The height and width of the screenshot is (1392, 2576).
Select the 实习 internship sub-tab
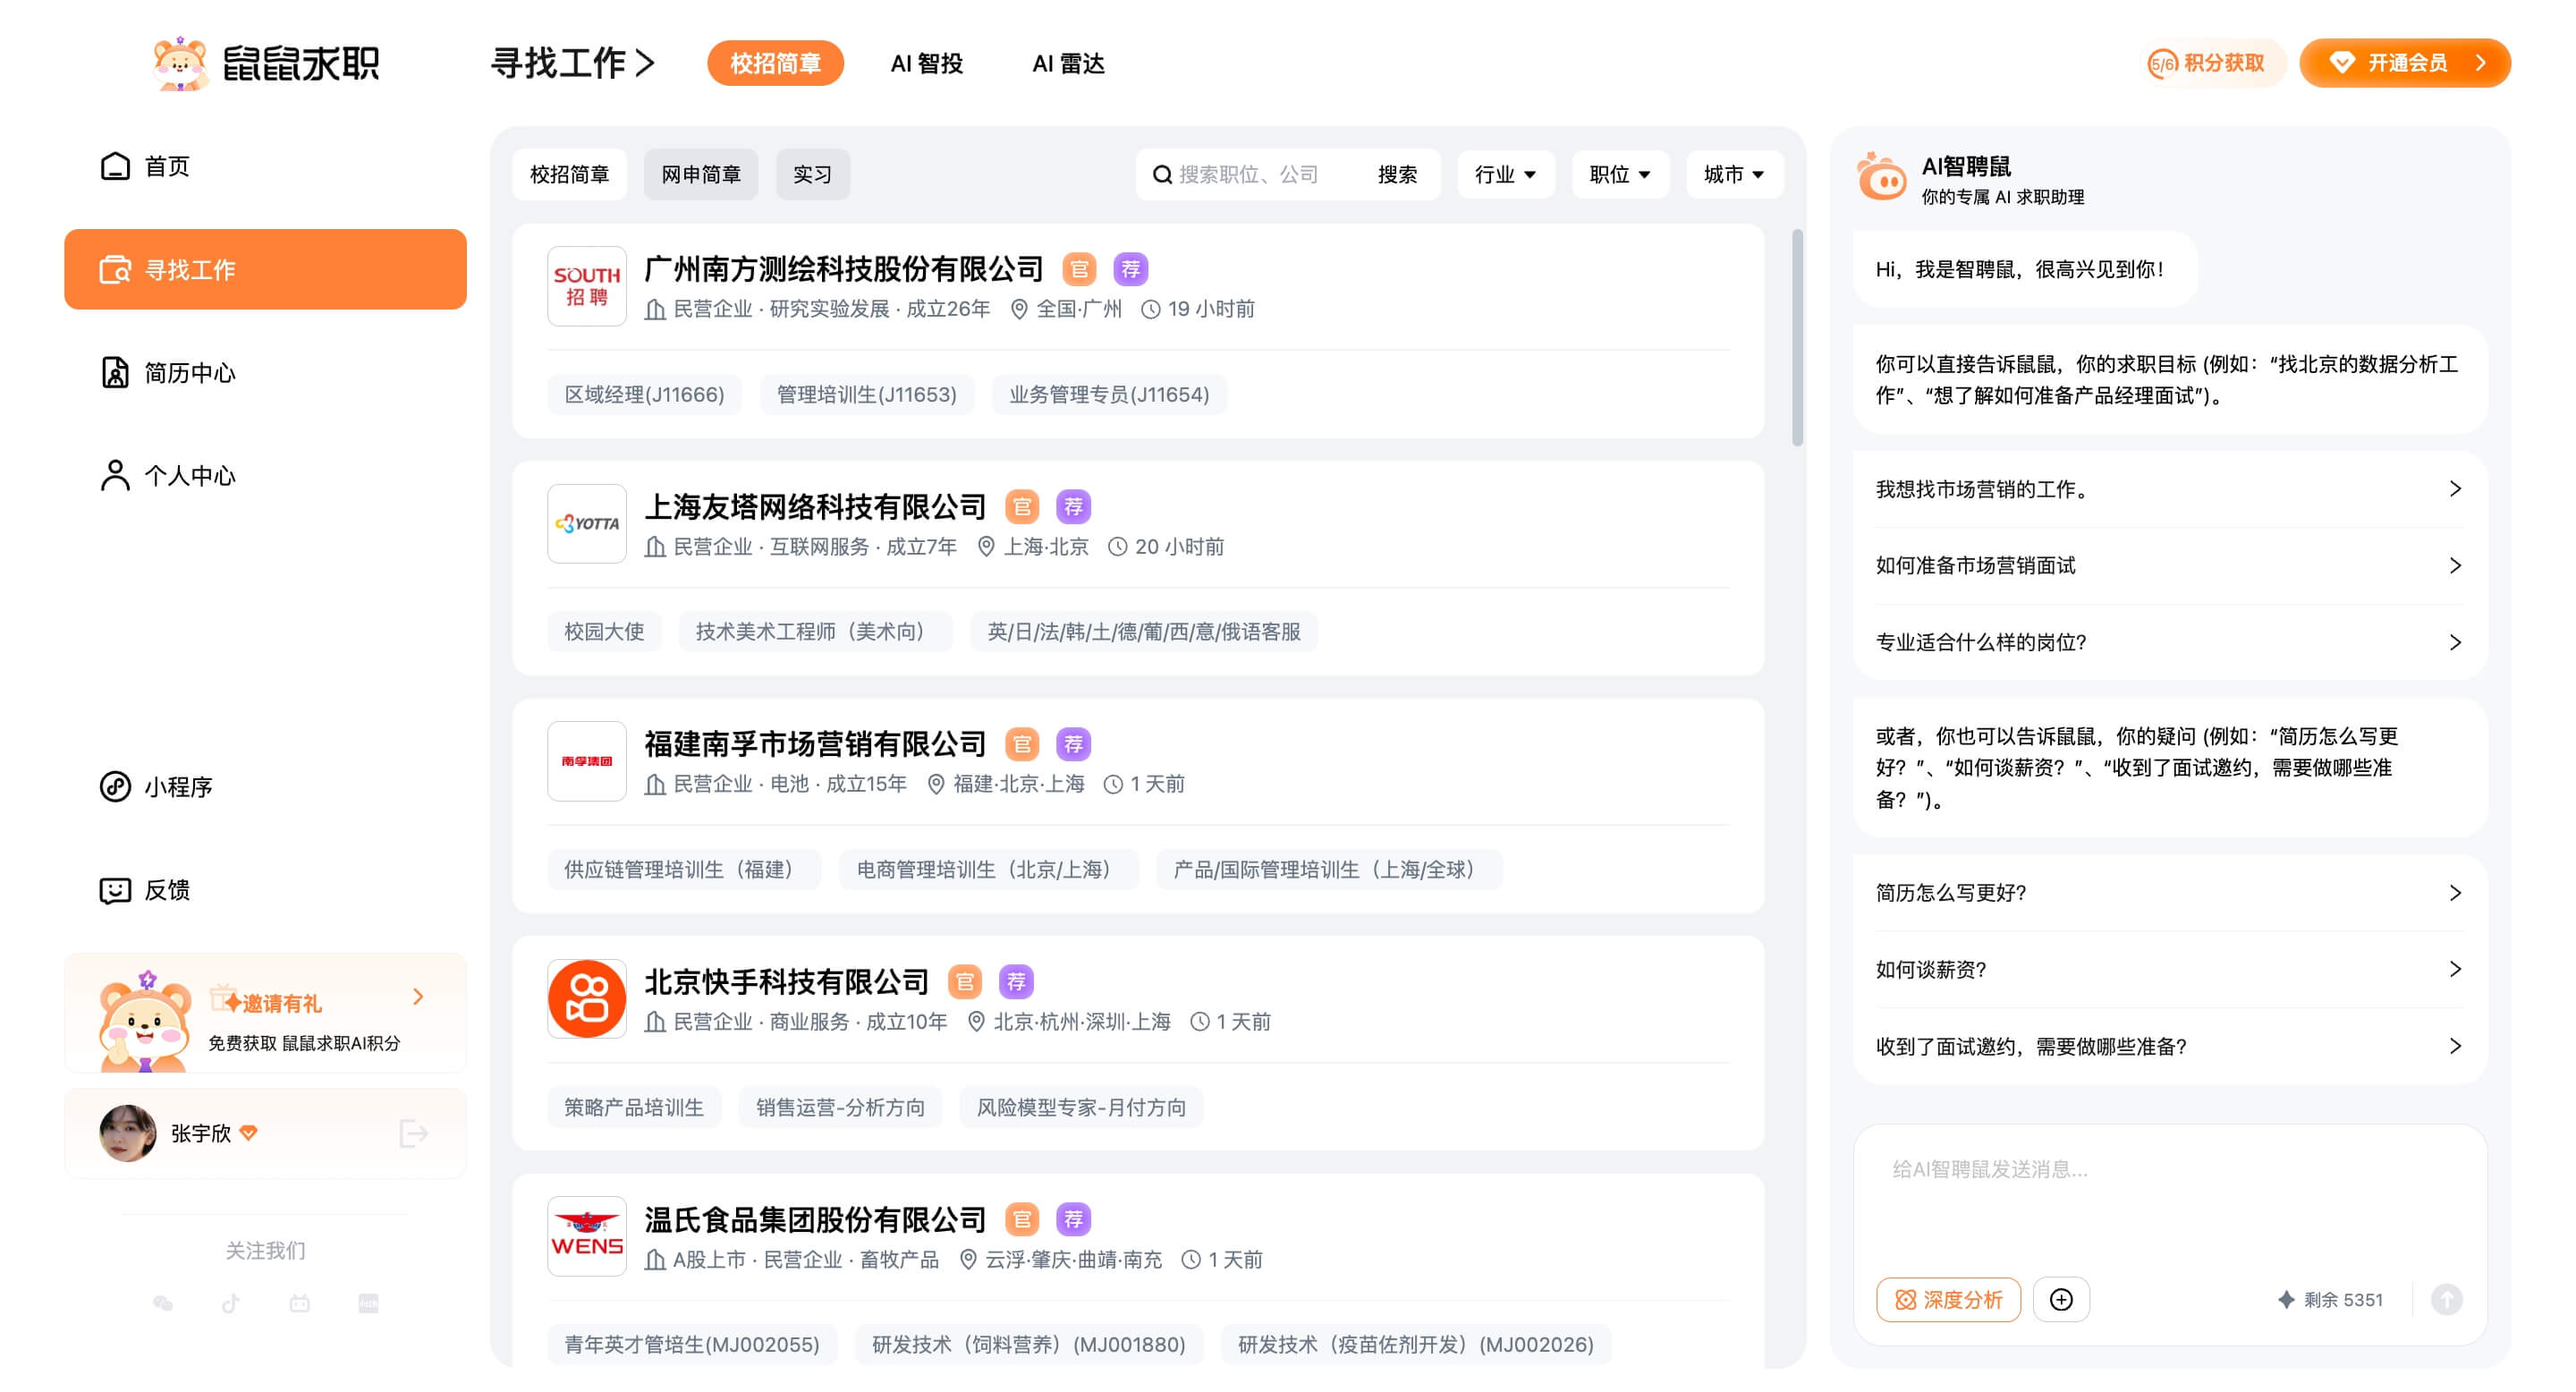click(813, 174)
